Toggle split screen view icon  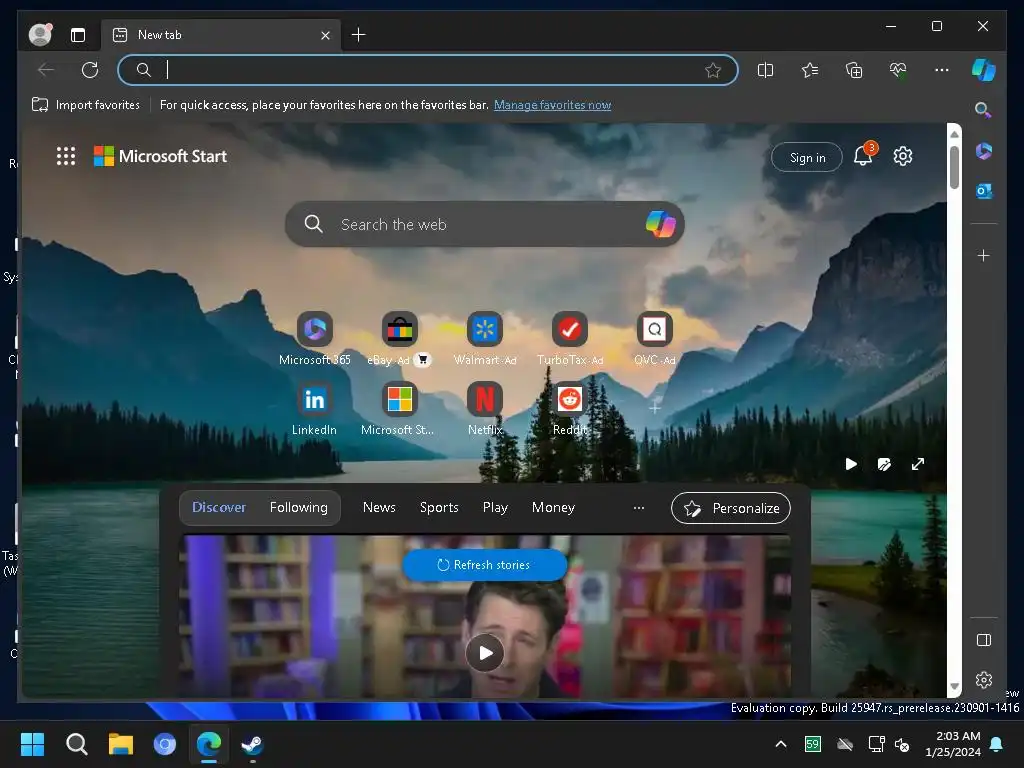pyautogui.click(x=765, y=70)
